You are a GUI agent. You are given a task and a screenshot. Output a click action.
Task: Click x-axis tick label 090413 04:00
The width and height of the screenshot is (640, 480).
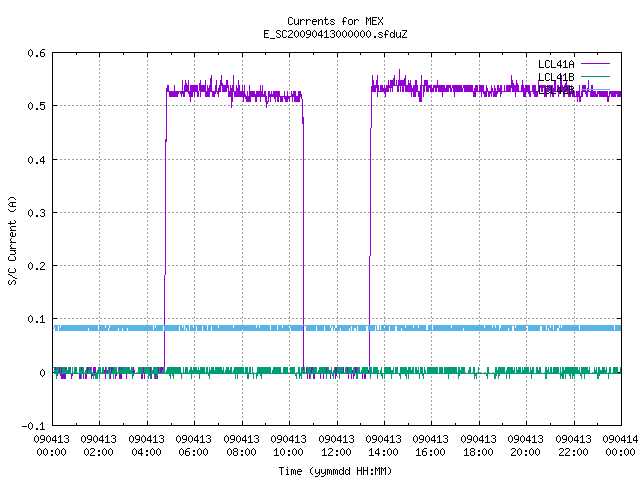[x=146, y=445]
